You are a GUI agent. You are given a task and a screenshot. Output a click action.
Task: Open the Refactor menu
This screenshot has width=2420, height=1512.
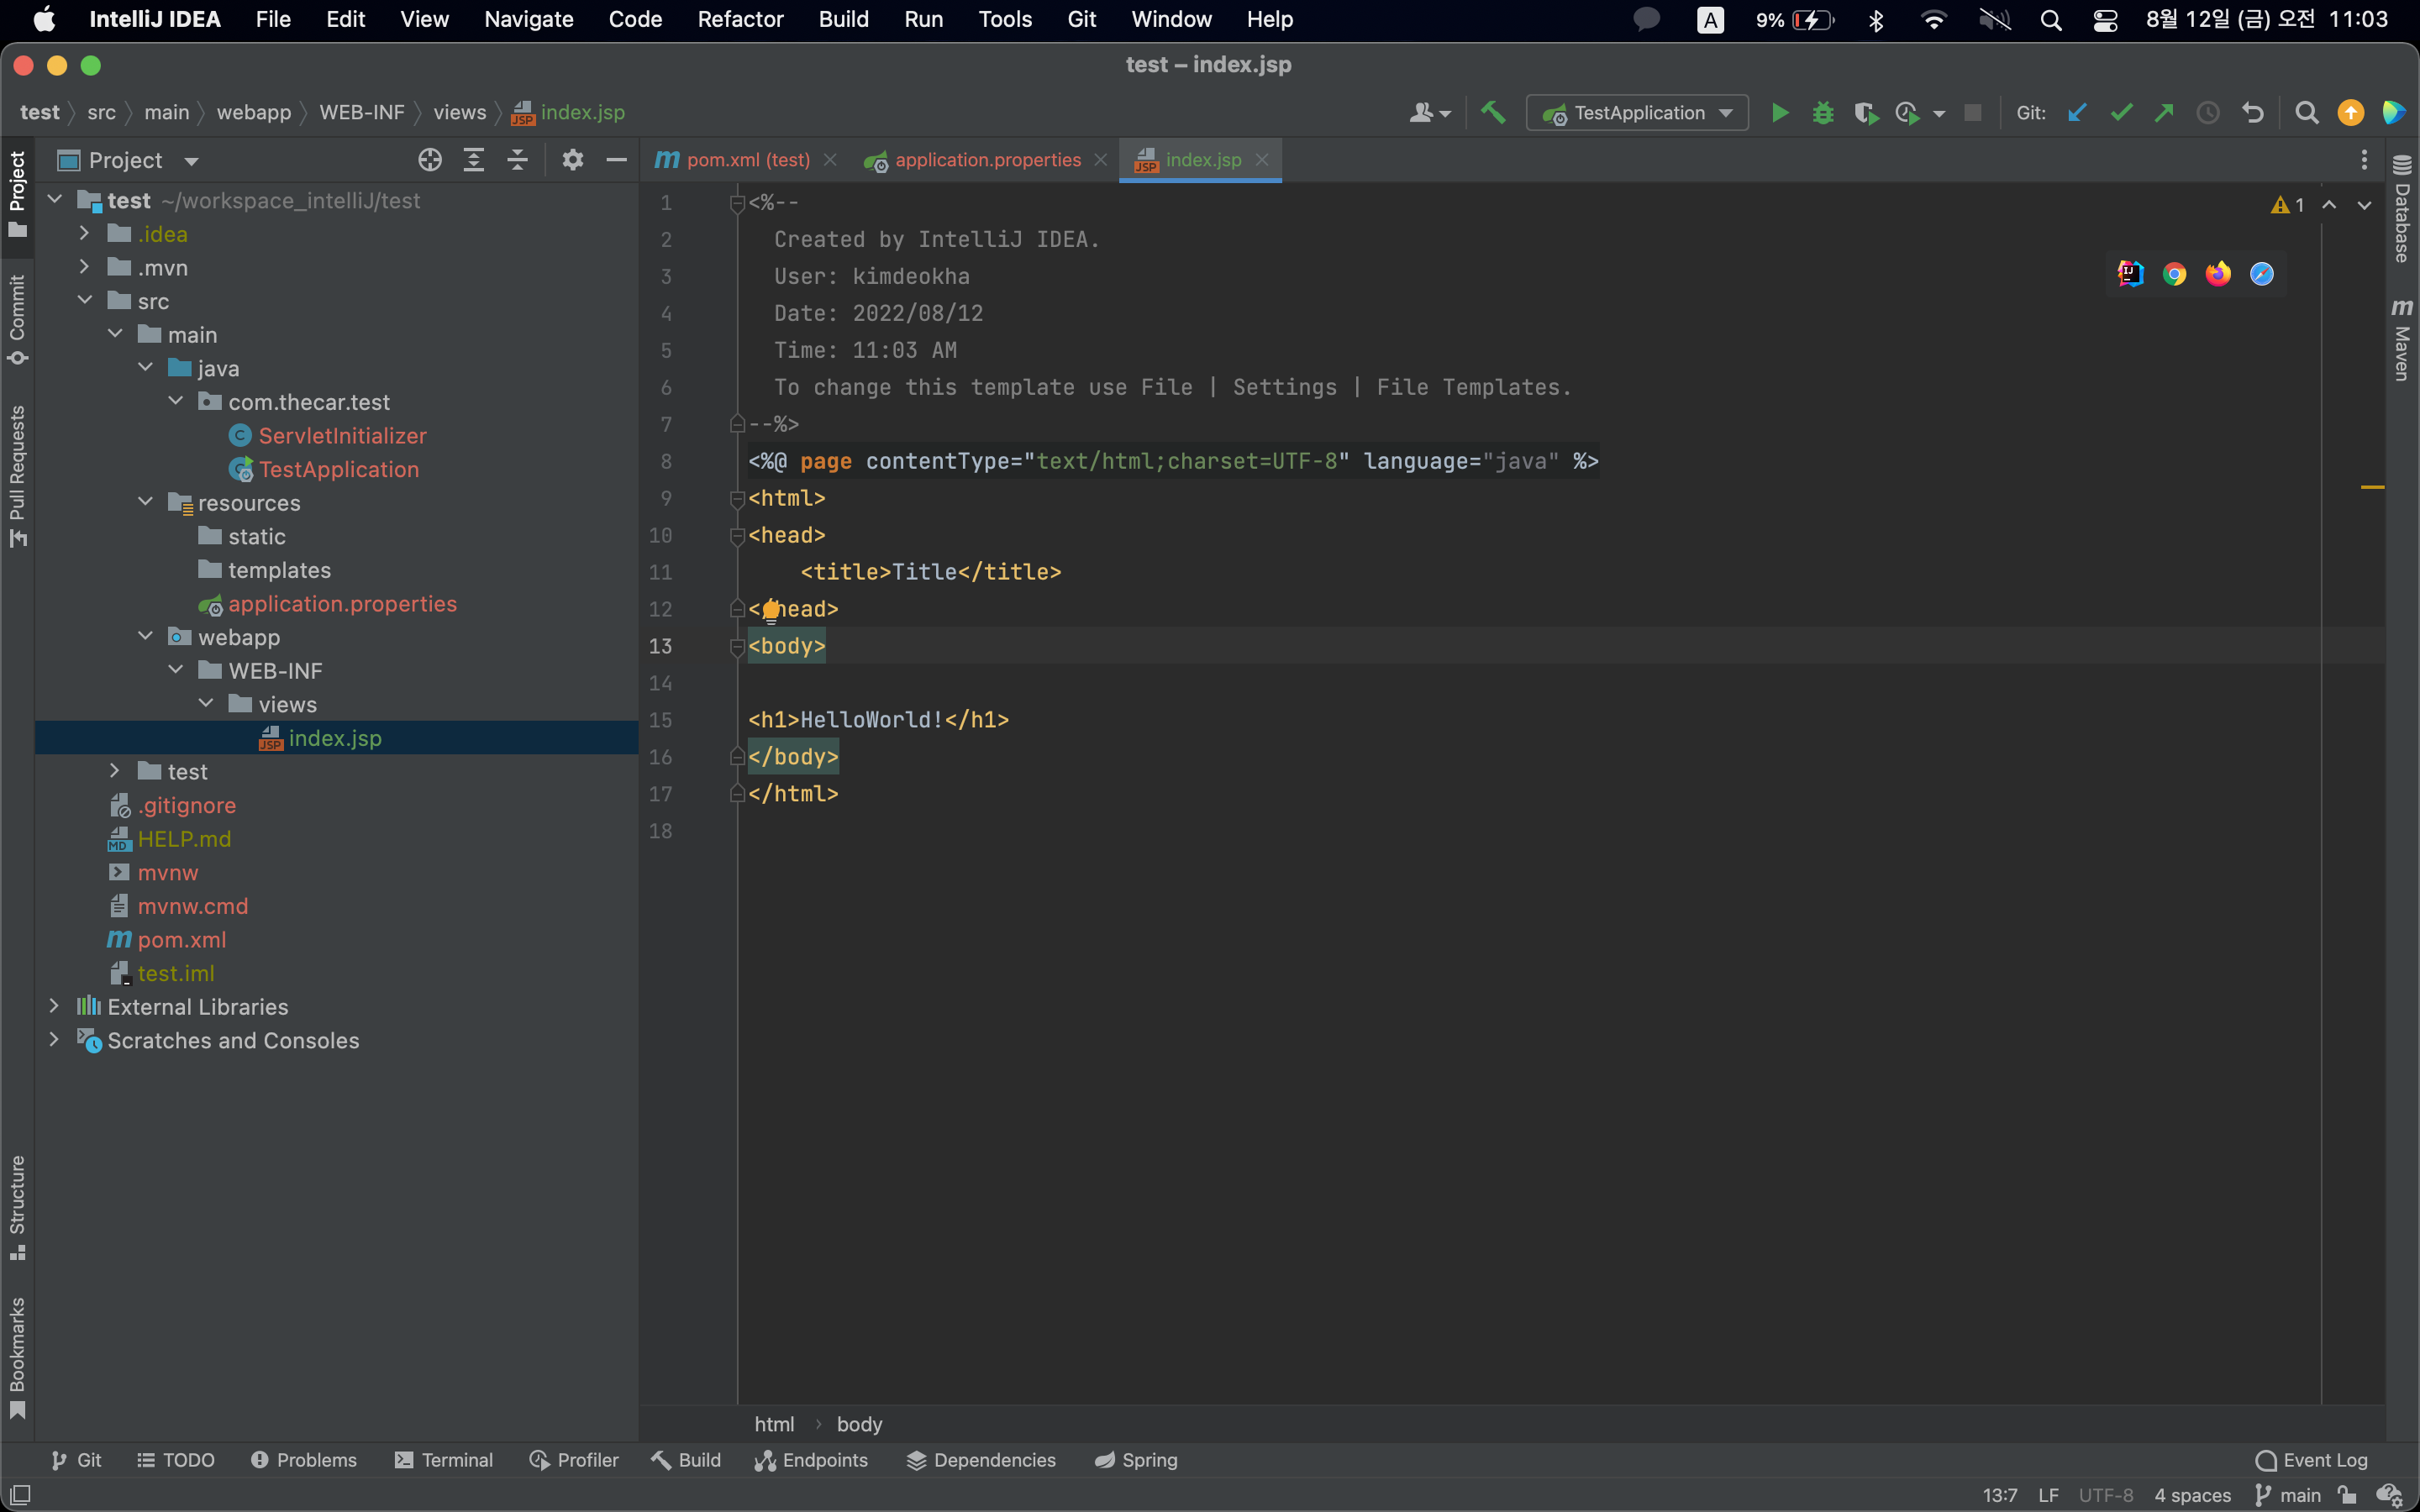[x=740, y=19]
